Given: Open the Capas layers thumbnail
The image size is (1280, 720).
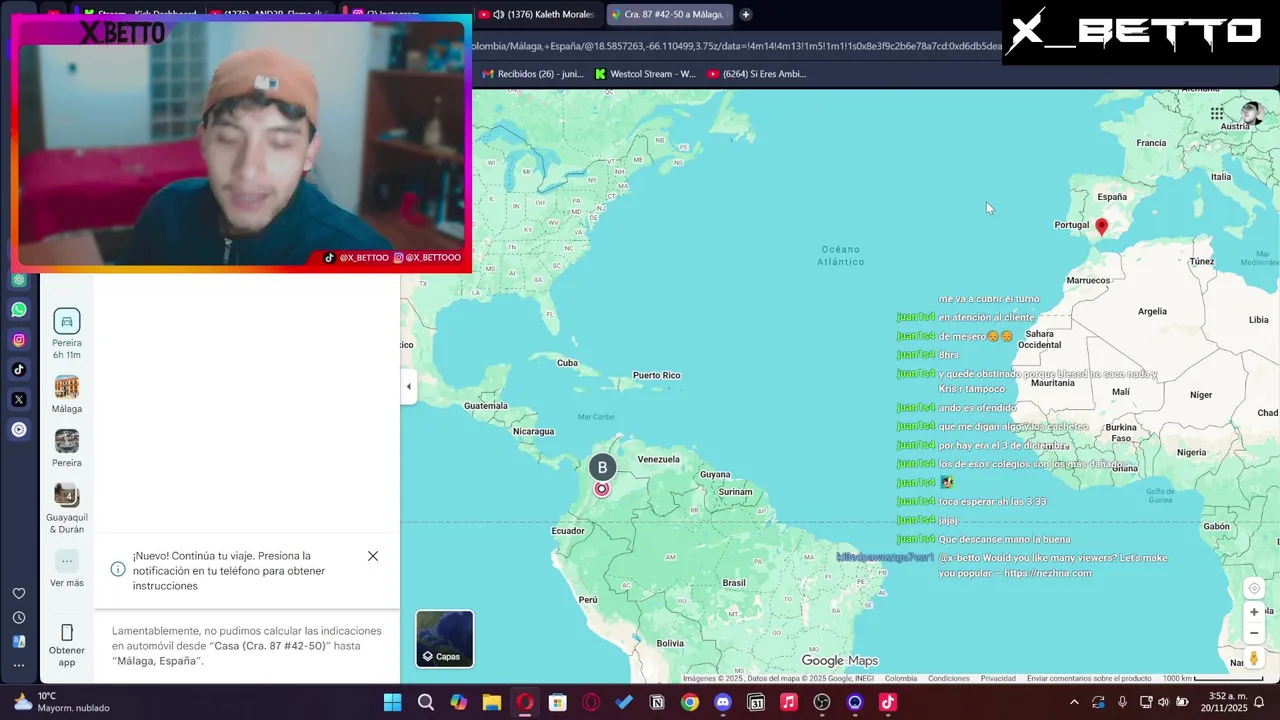Looking at the screenshot, I should [445, 638].
